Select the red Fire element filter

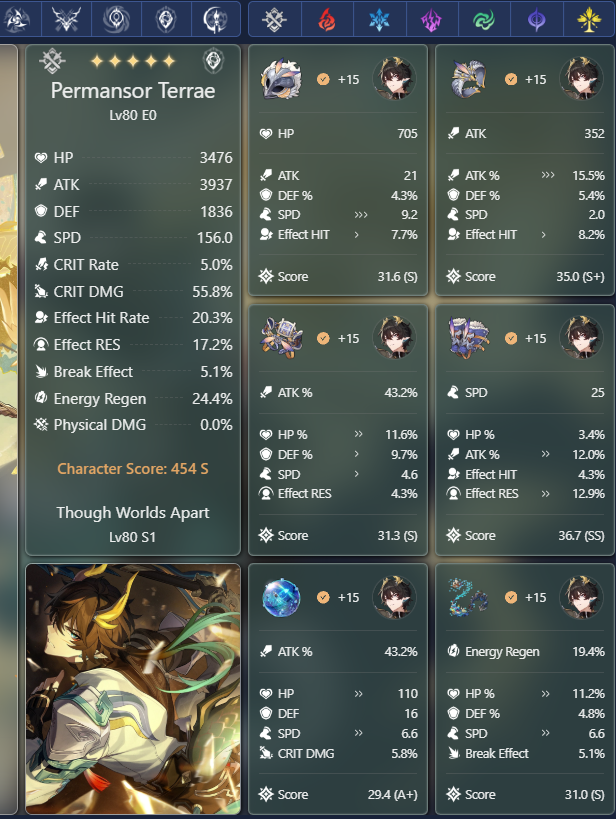click(327, 20)
